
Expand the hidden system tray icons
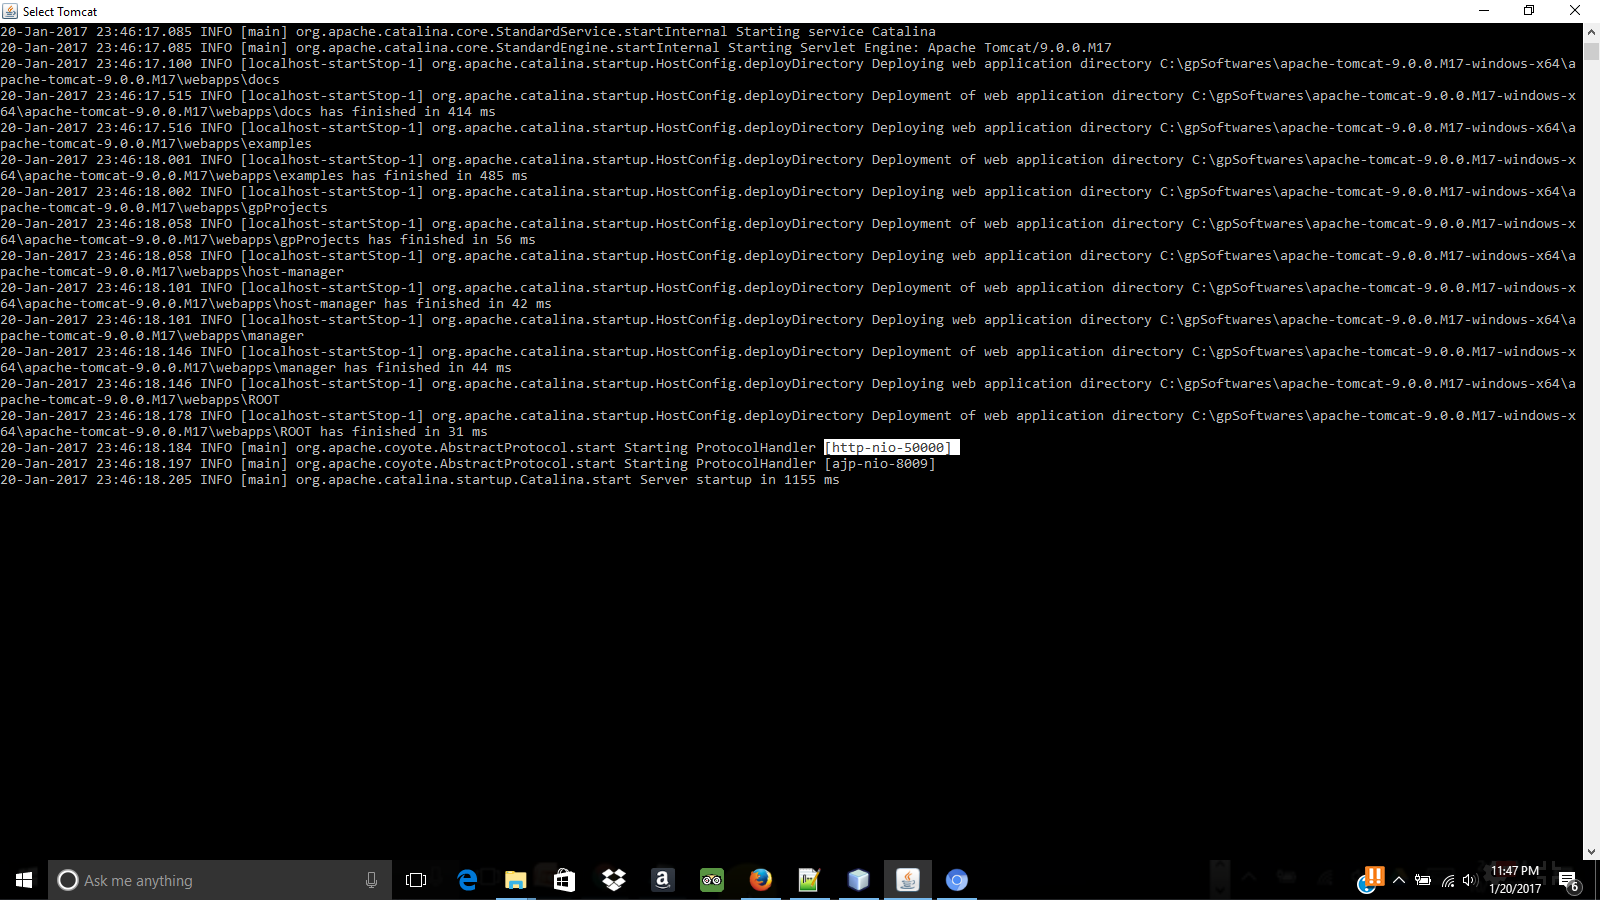[1400, 881]
